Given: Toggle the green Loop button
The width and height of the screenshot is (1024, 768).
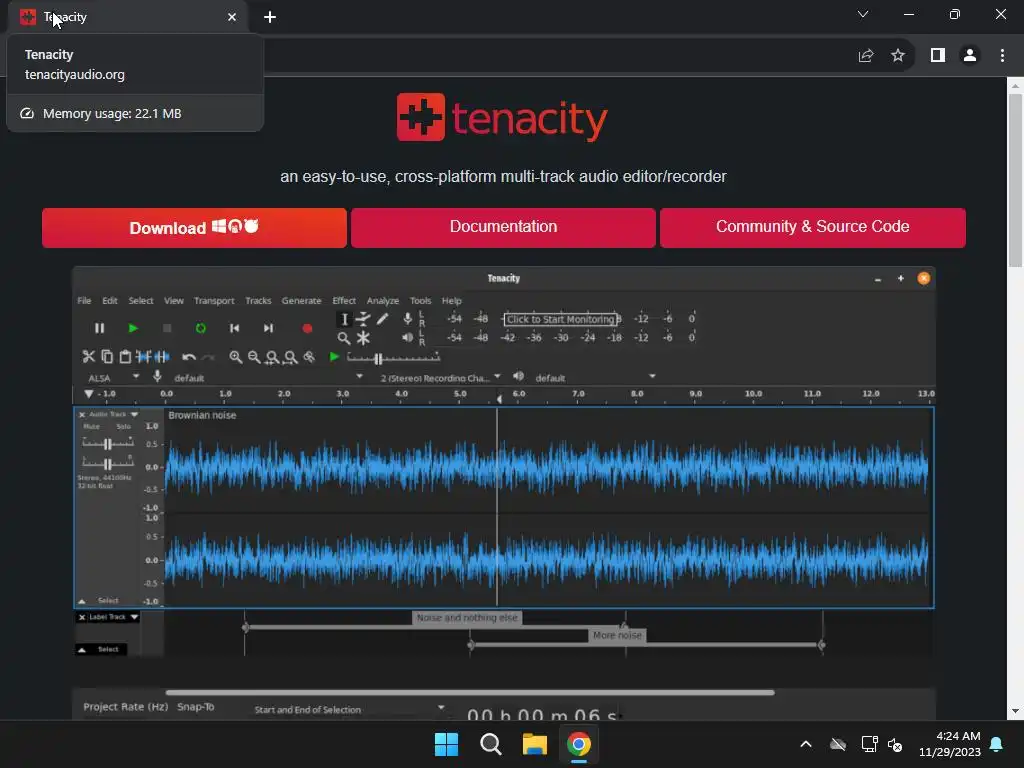Looking at the screenshot, I should point(201,328).
